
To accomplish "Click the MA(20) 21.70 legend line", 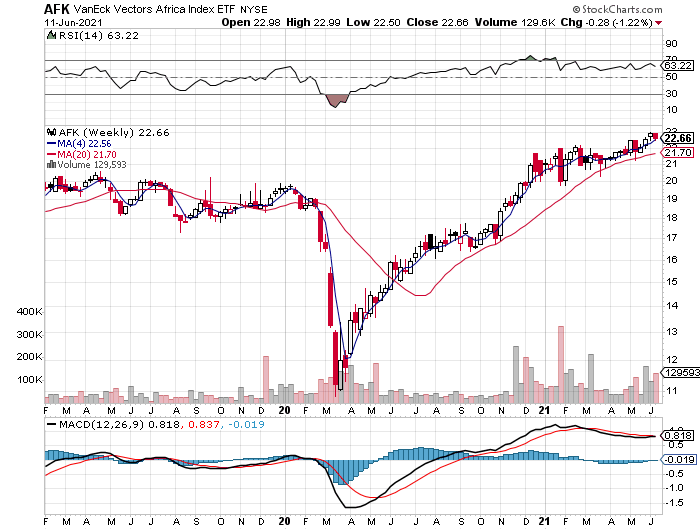I will pyautogui.click(x=82, y=154).
